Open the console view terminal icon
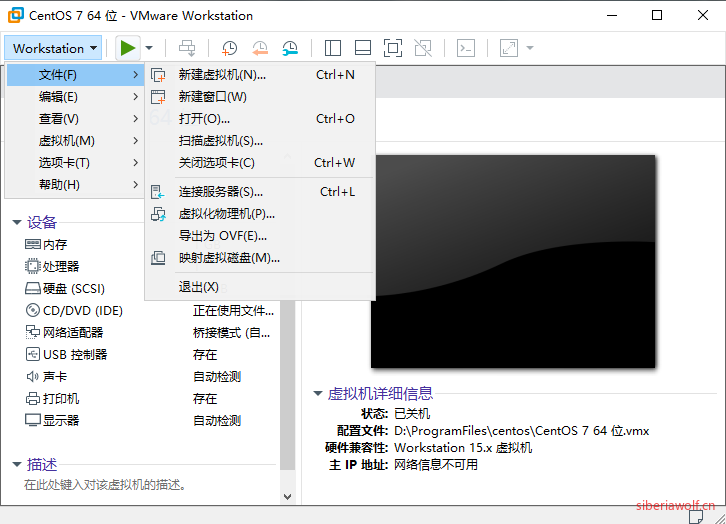Viewport: 726px width, 524px height. [x=466, y=48]
